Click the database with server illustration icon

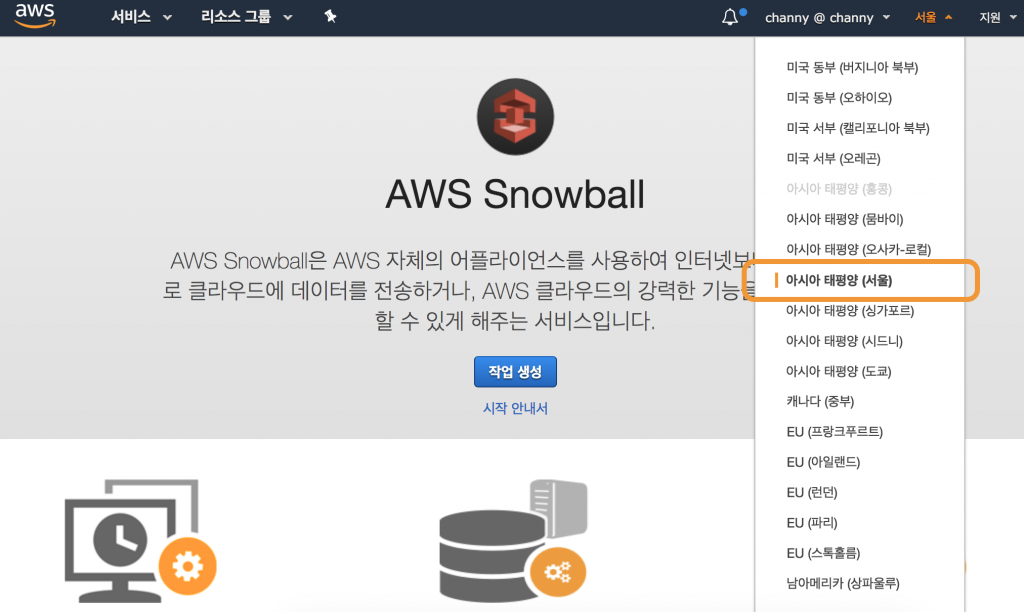tap(513, 541)
